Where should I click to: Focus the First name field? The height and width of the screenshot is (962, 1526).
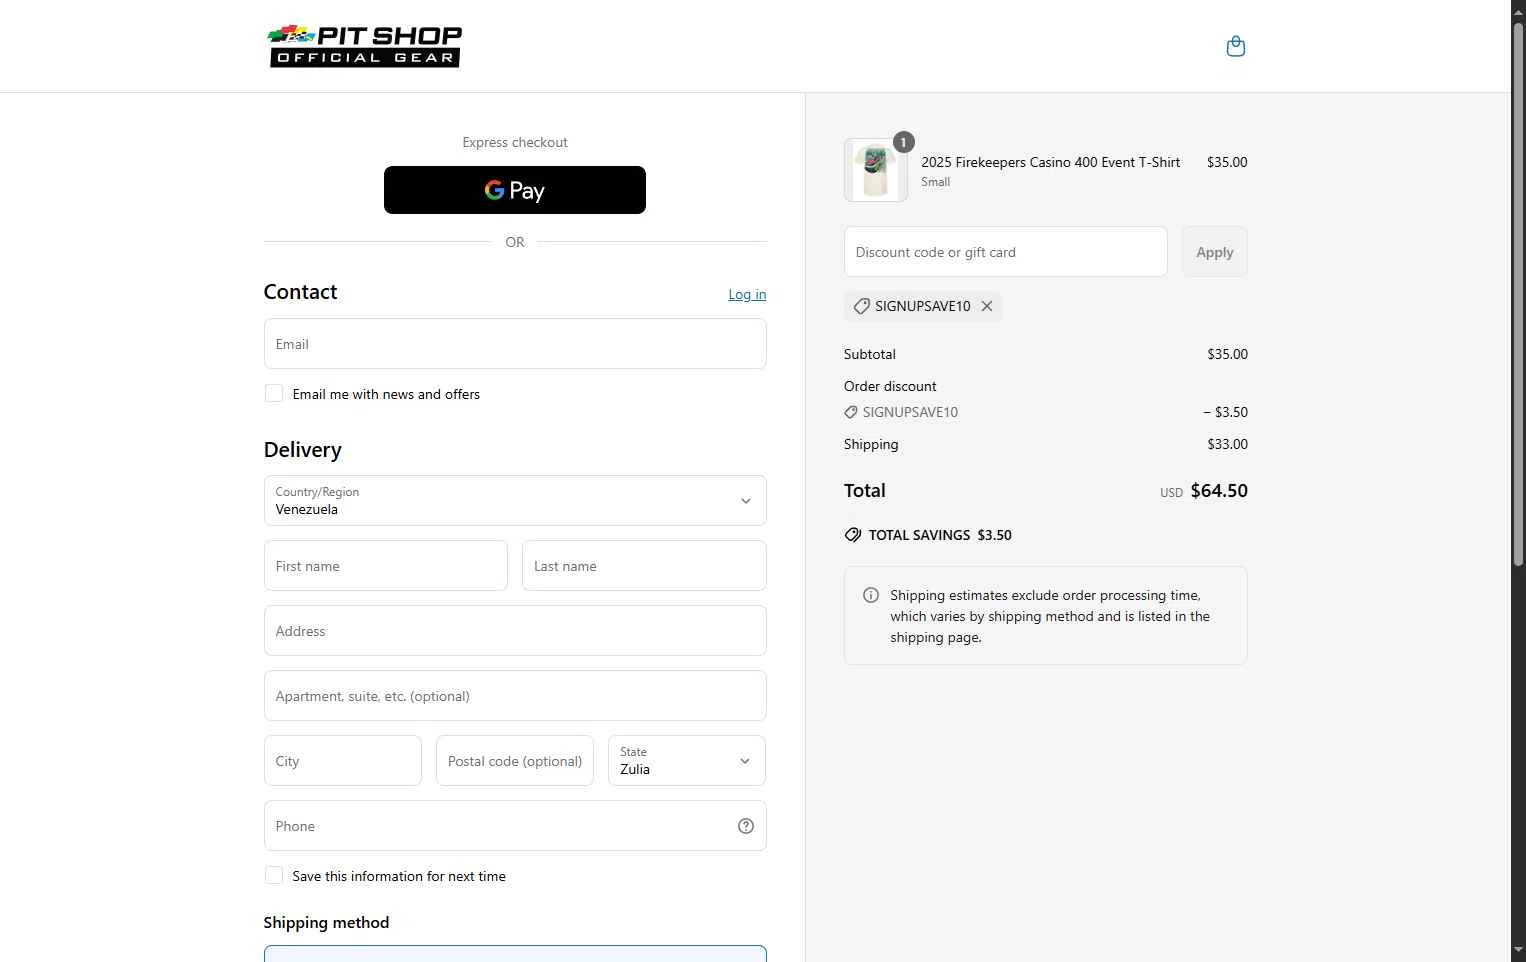[x=386, y=566]
